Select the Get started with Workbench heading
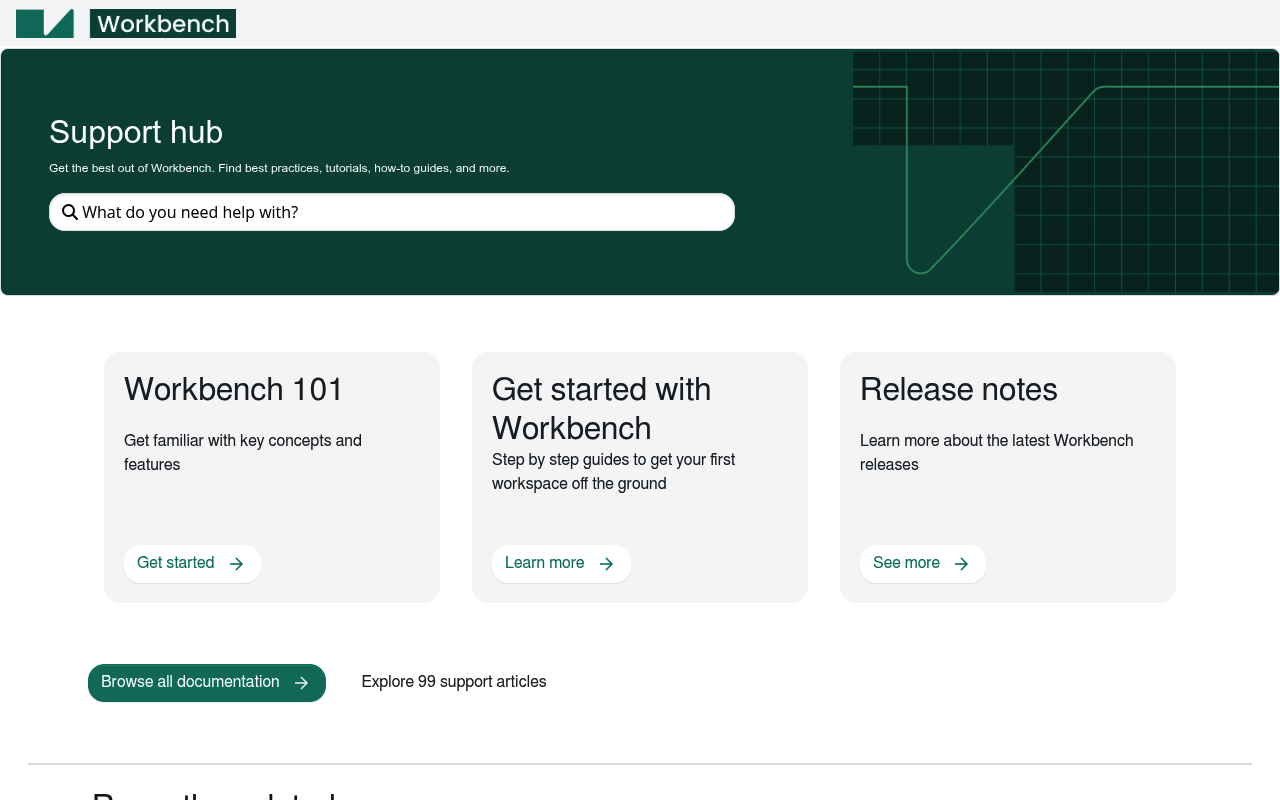 602,408
